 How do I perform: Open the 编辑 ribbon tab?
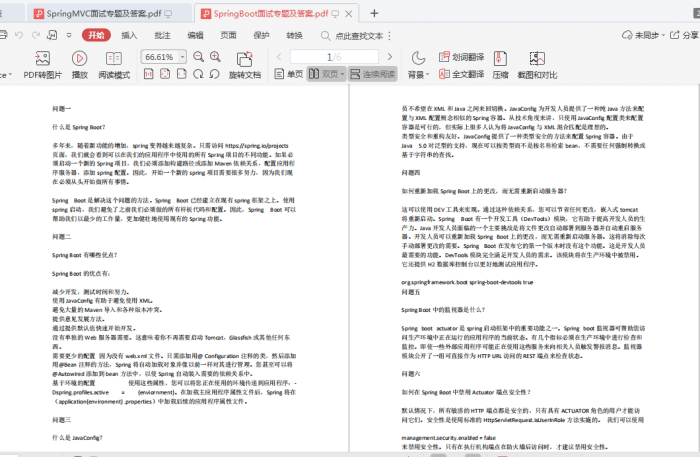[195, 35]
